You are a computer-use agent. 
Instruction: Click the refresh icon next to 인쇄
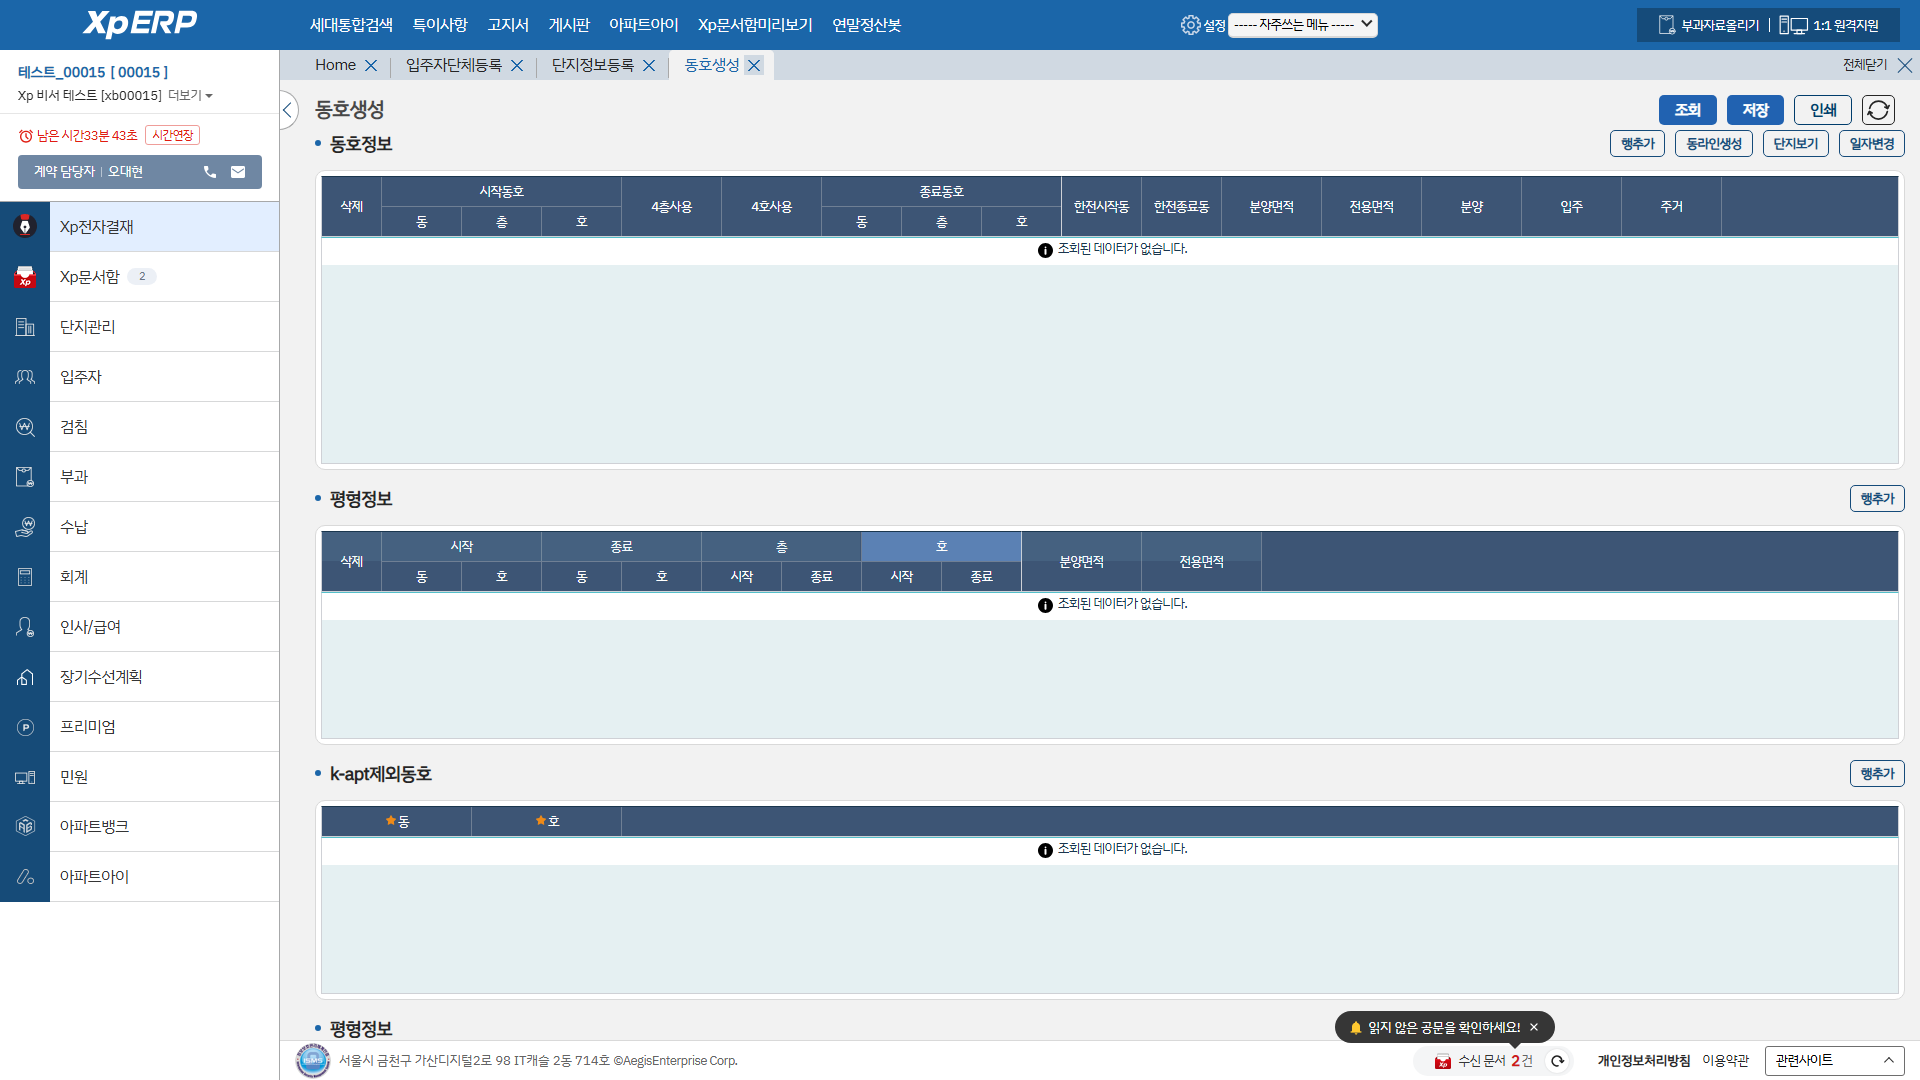pos(1878,110)
